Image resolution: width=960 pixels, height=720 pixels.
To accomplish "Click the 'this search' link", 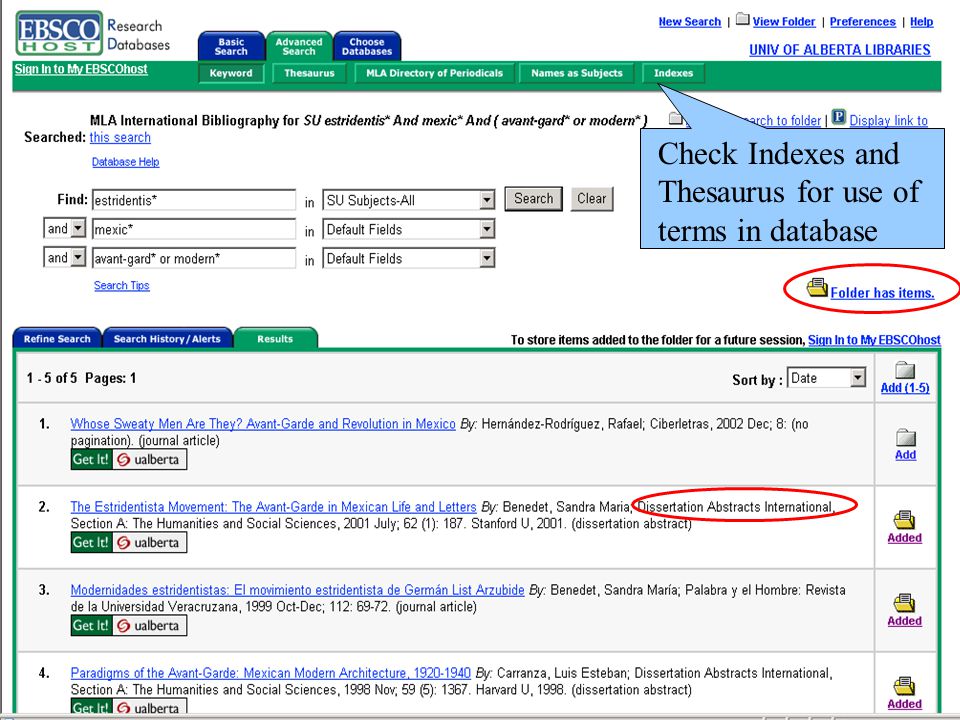I will click(x=120, y=137).
